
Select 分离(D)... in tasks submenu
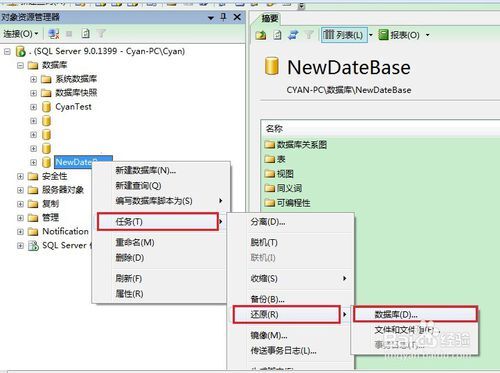pos(268,222)
